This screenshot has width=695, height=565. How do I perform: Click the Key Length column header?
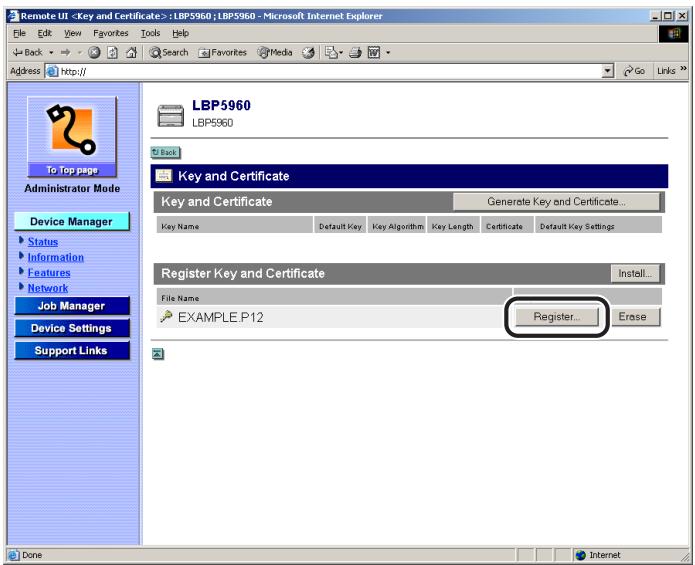pyautogui.click(x=453, y=226)
